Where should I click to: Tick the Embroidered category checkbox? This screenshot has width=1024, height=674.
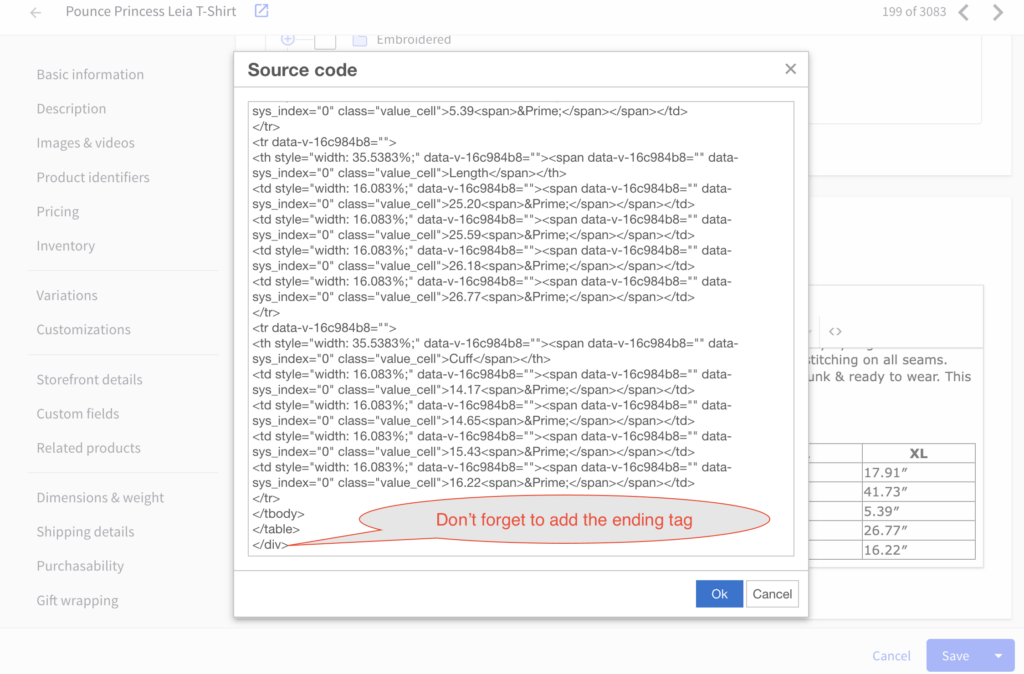325,40
